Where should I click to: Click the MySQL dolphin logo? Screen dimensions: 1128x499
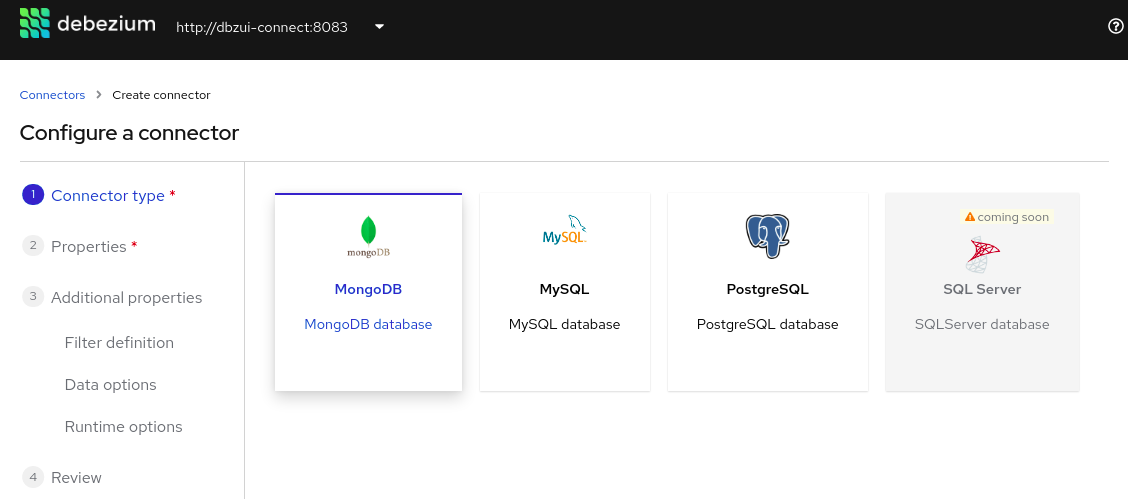pyautogui.click(x=564, y=232)
